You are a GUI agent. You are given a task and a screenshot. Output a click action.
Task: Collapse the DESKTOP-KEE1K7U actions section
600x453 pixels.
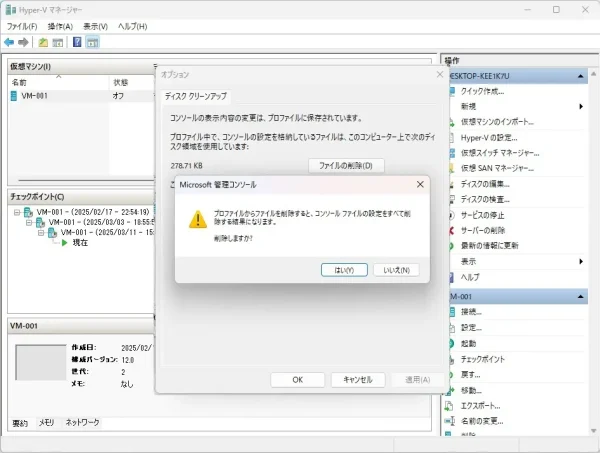tap(580, 76)
